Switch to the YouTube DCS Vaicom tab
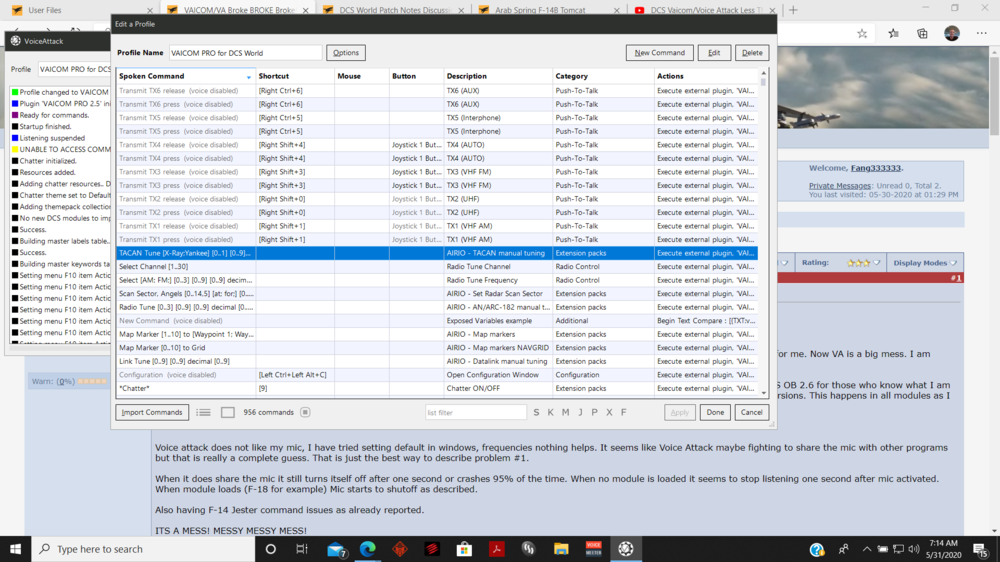The height and width of the screenshot is (562, 1000). (x=706, y=10)
